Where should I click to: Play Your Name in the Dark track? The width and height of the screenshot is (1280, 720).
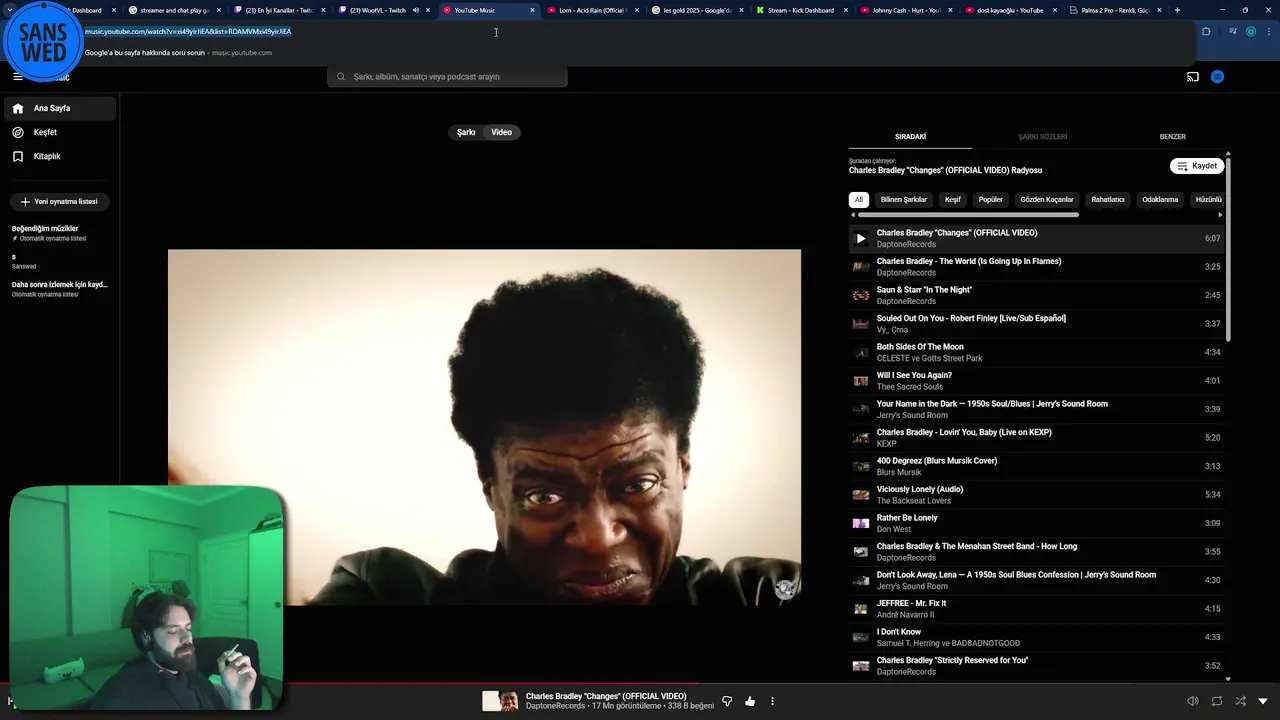pyautogui.click(x=1036, y=409)
